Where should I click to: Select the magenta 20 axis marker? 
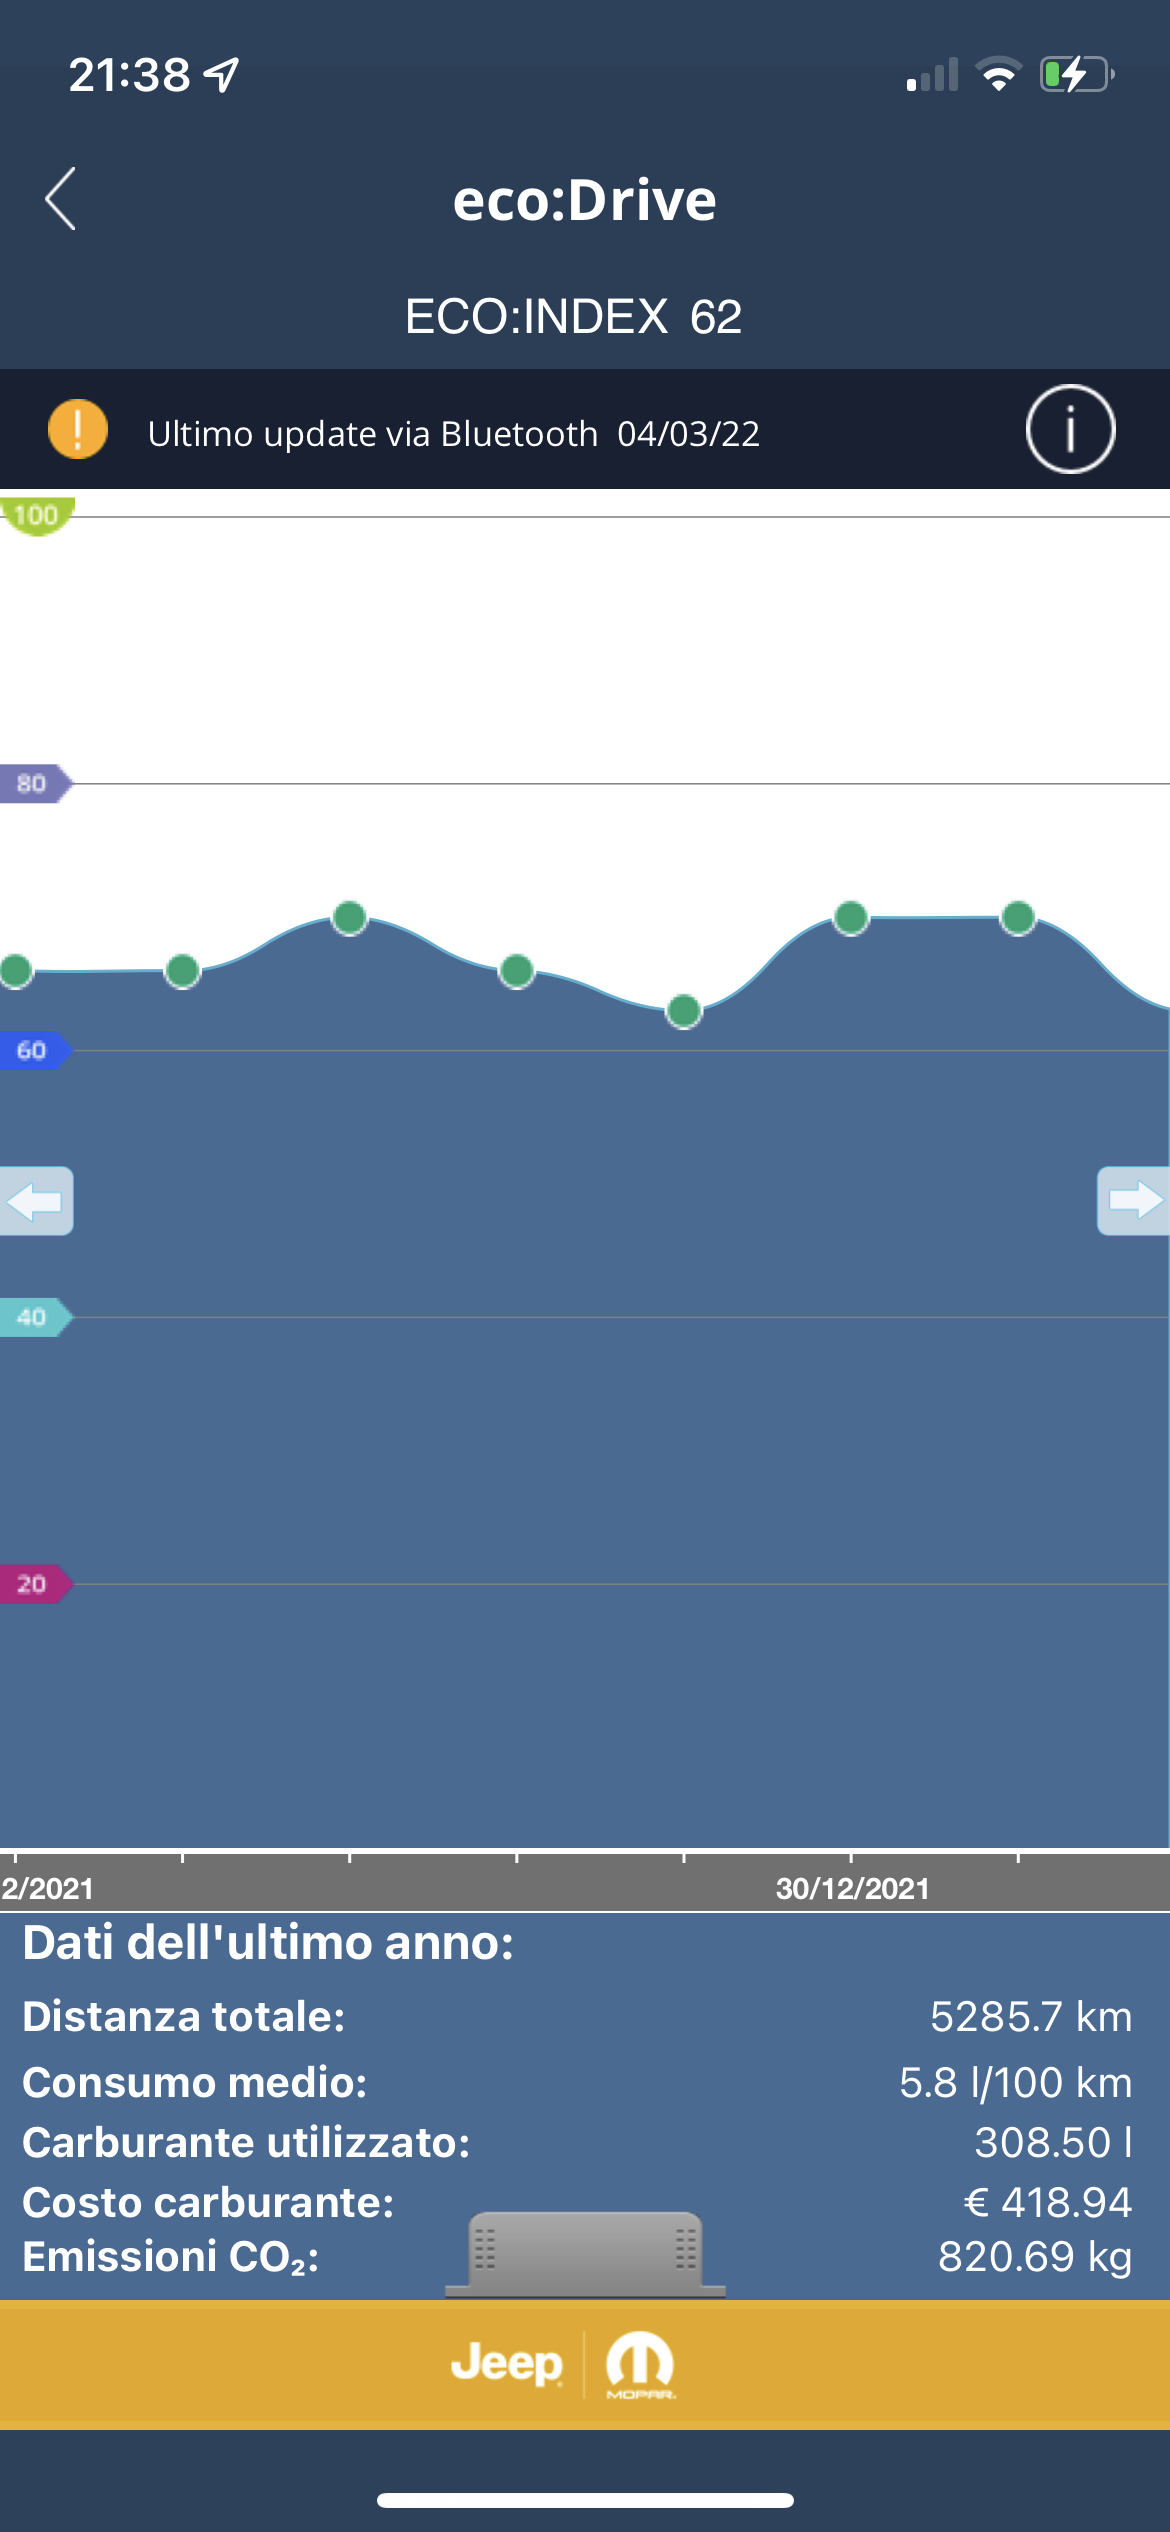[x=36, y=1584]
